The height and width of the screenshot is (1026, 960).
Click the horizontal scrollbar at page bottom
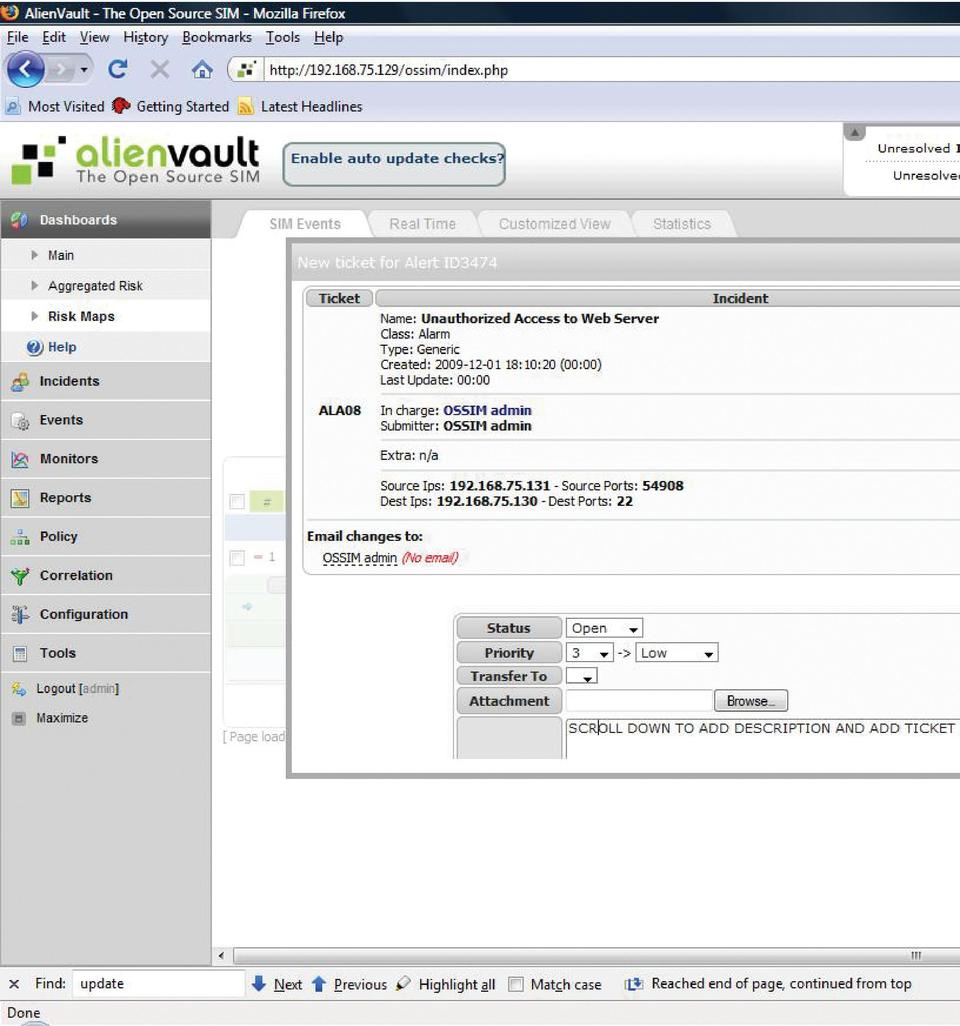580,956
